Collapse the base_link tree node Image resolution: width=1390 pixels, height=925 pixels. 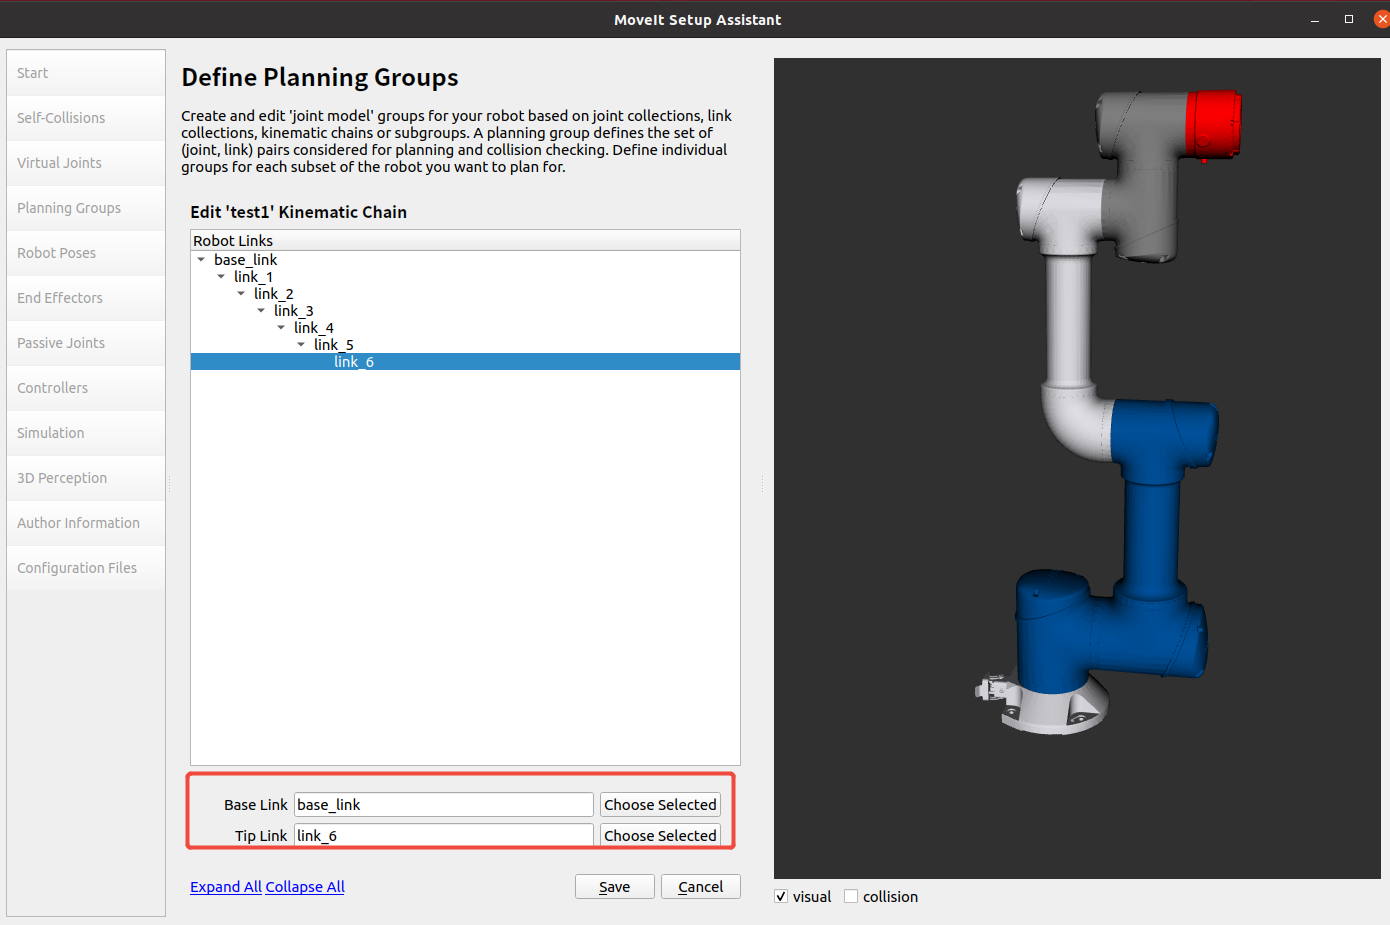point(201,260)
